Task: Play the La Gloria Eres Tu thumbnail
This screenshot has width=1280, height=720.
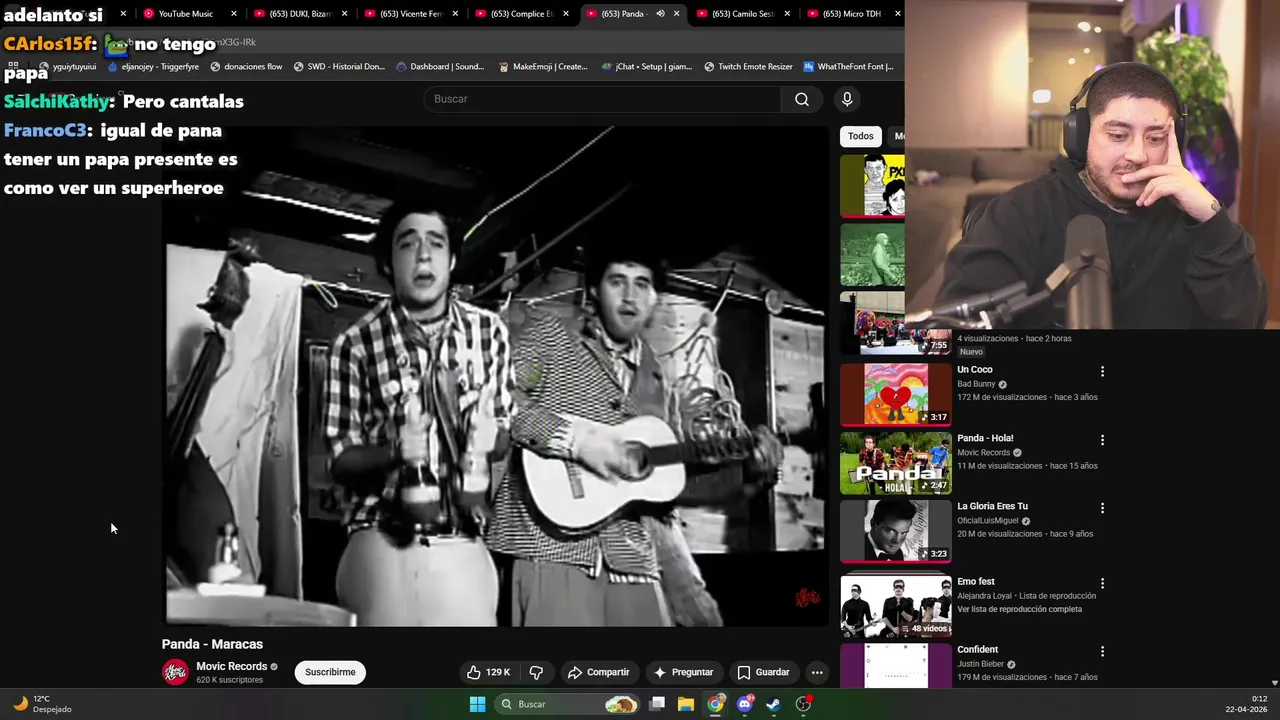Action: (x=896, y=531)
